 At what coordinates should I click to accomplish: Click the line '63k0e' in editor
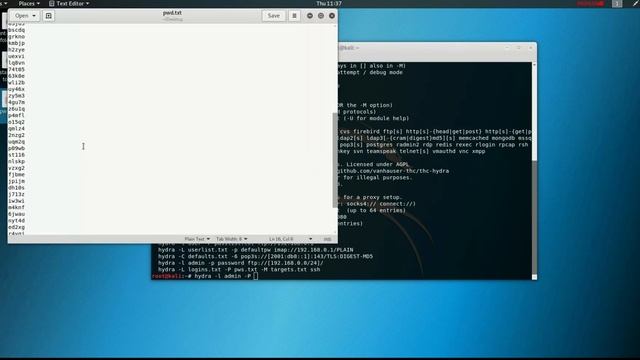coord(17,76)
